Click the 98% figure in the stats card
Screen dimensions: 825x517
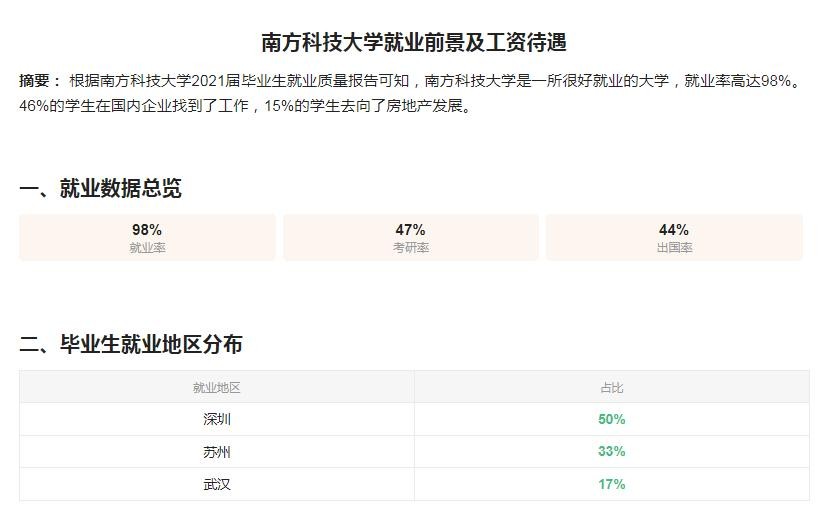pos(147,230)
